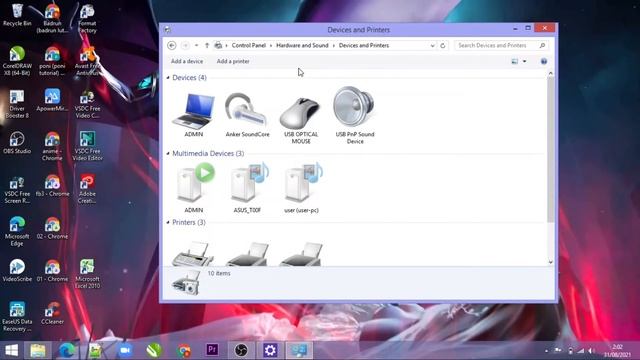
Task: Show hidden tray icons arrow
Action: [x=546, y=351]
